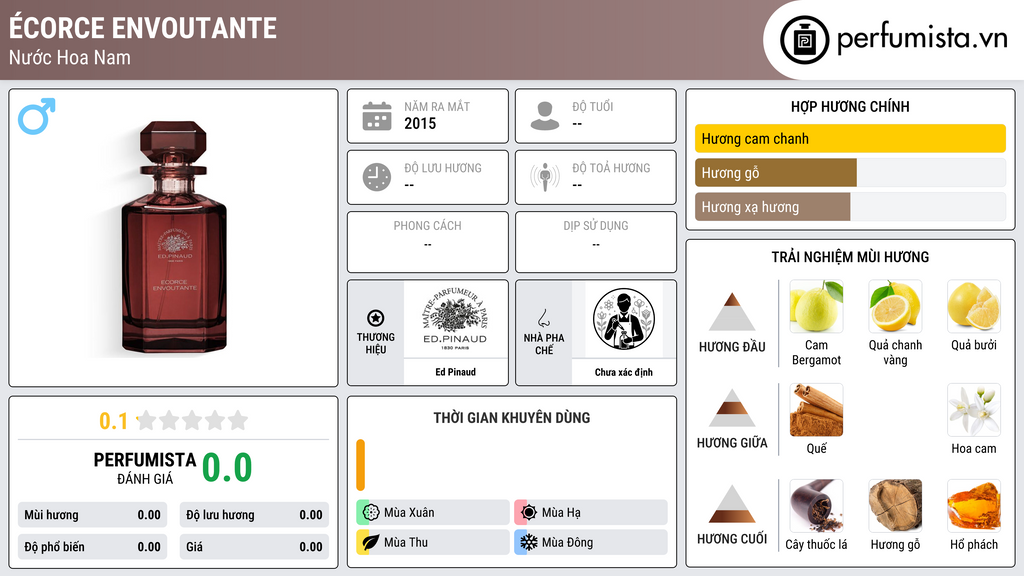Image resolution: width=1024 pixels, height=576 pixels.
Task: Click the Hương giữa pyramid icon
Action: coord(732,408)
